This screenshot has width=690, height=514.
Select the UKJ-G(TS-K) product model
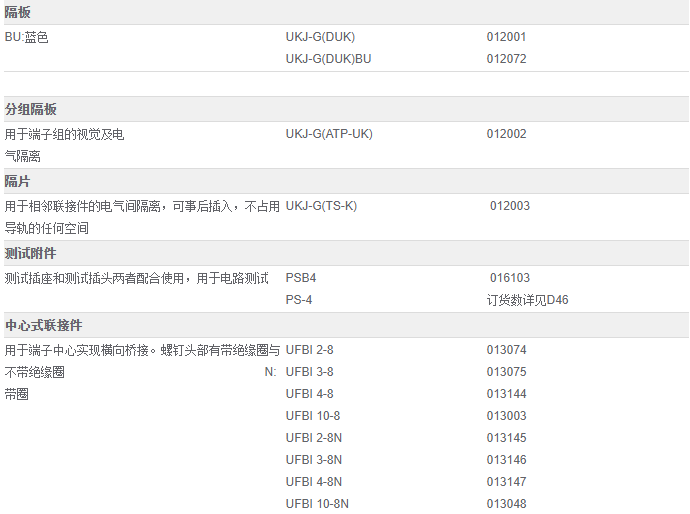point(321,206)
